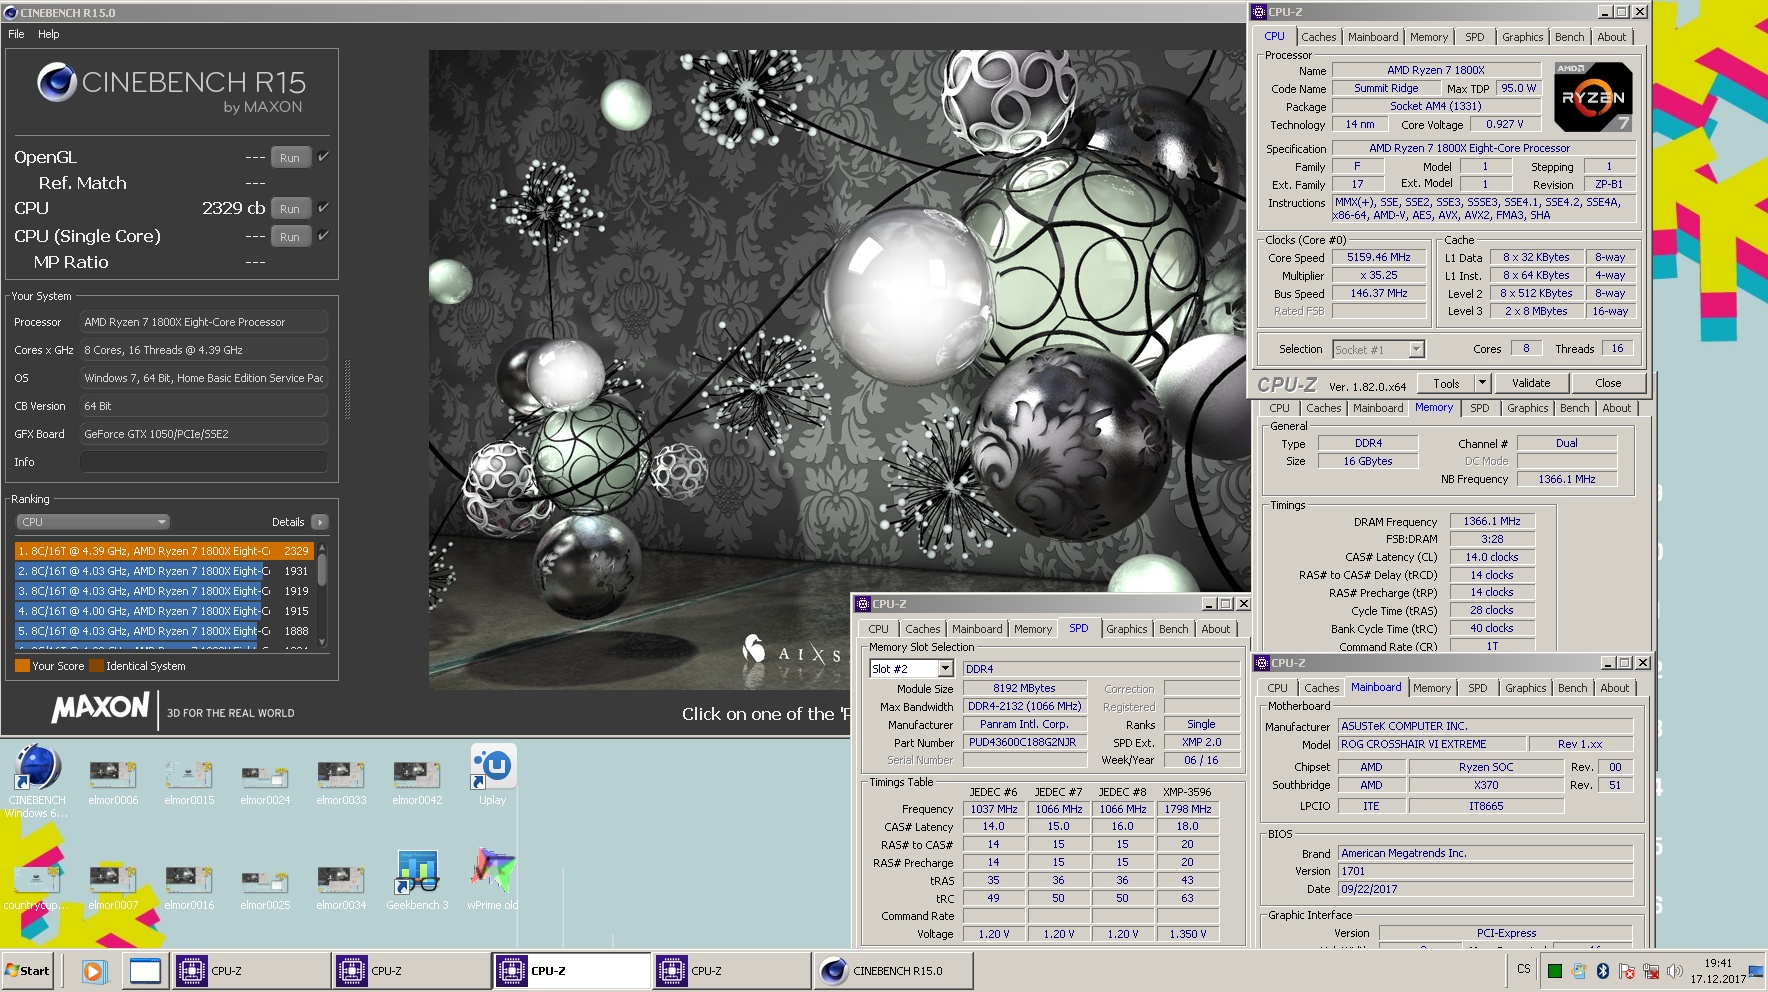Select SPD tab in the Memory window
Screen dimensions: 1768x992
(1479, 408)
